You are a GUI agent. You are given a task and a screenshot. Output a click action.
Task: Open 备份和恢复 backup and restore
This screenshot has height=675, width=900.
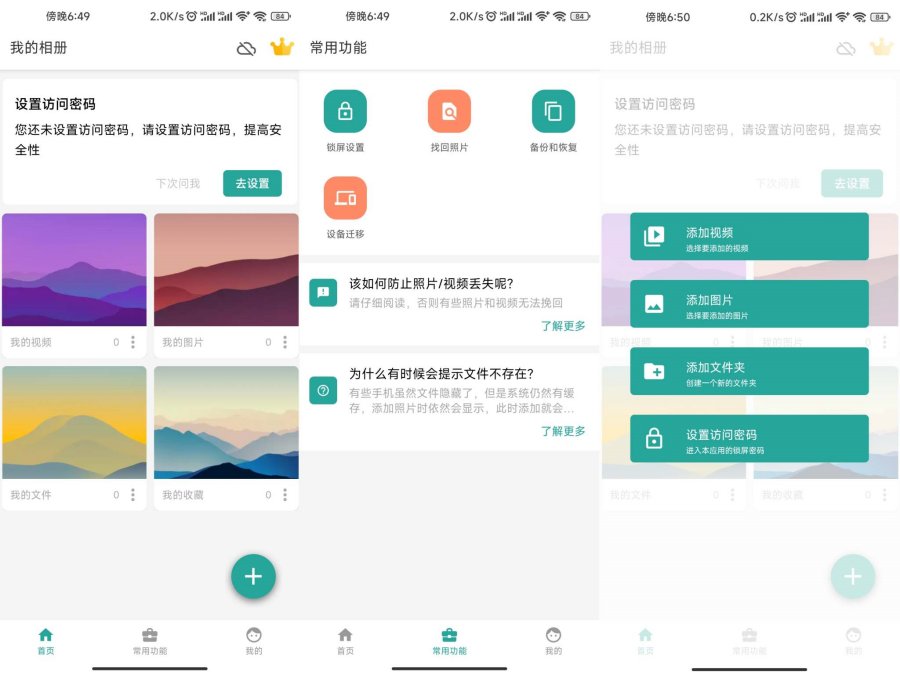click(x=554, y=110)
